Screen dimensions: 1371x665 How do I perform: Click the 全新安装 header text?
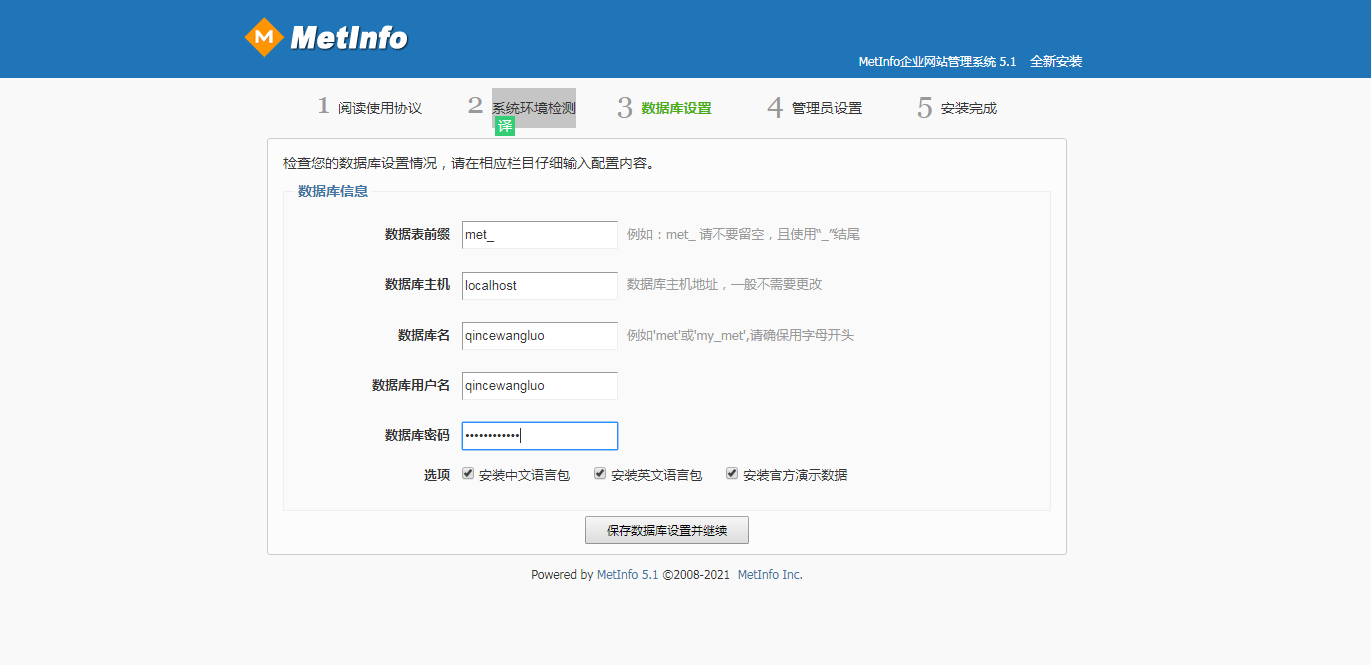coord(1056,61)
